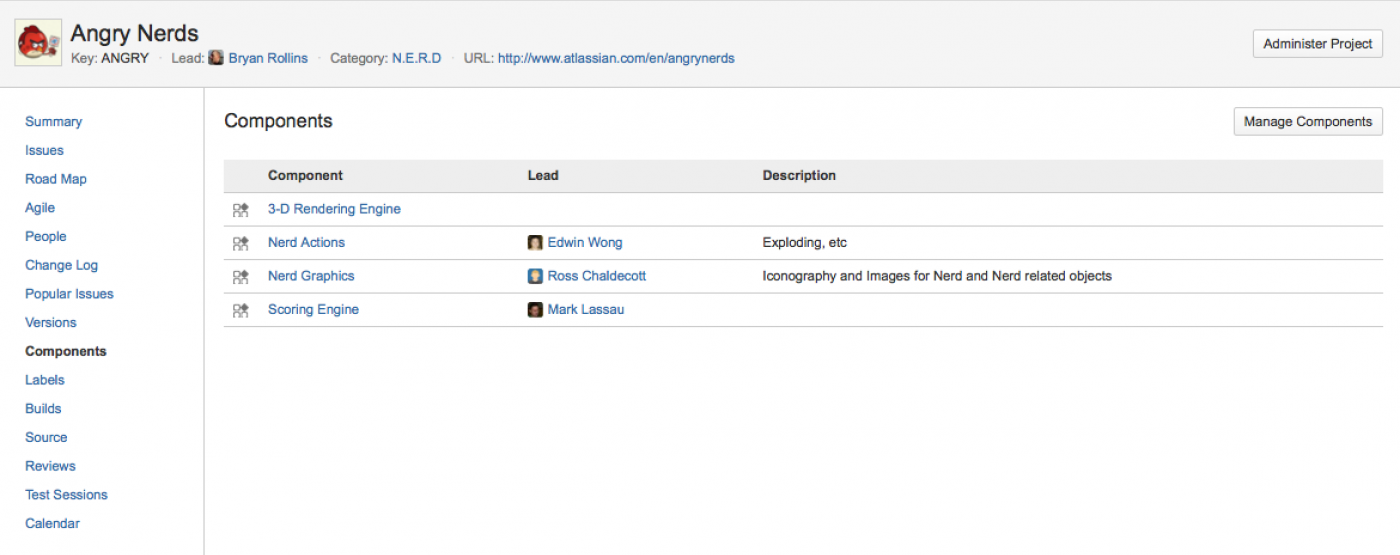The image size is (1400, 555).
Task: Click the Description column header
Action: coord(799,176)
